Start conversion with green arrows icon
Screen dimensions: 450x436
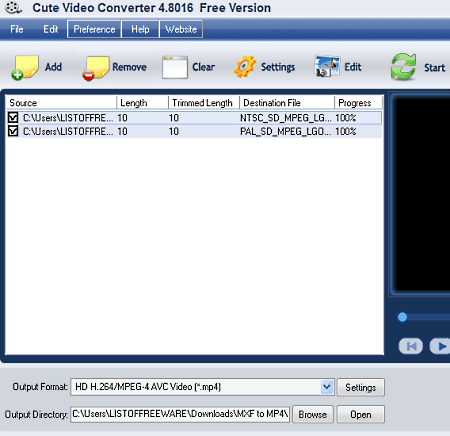403,67
